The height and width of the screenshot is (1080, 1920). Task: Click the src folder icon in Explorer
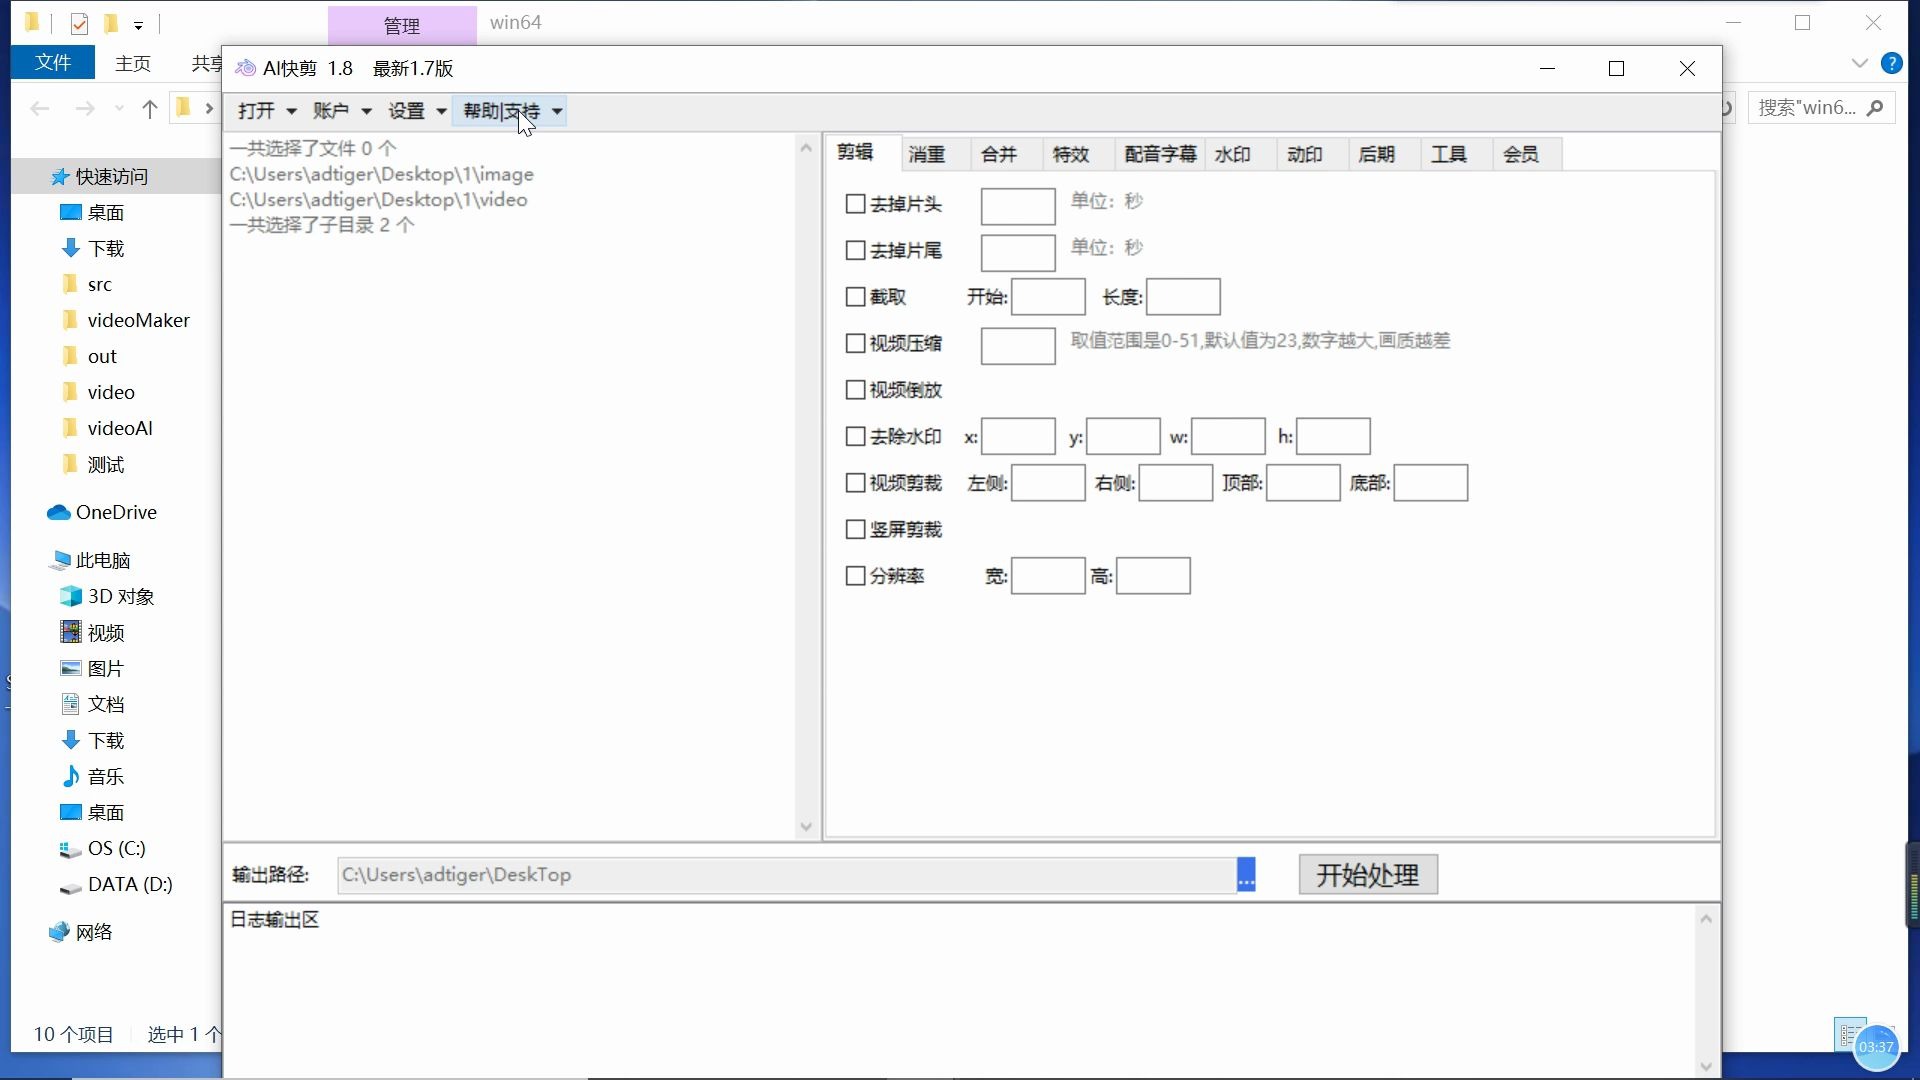click(70, 284)
